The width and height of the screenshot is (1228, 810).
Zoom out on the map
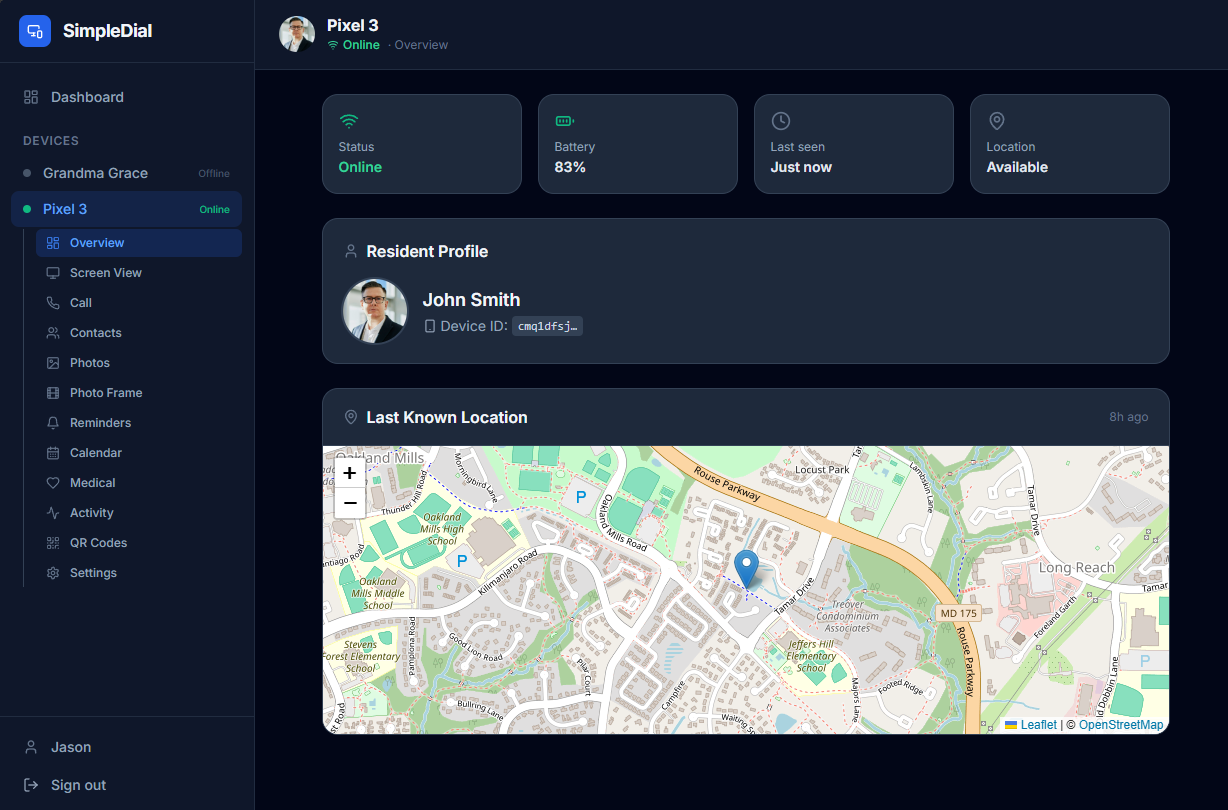click(x=350, y=503)
